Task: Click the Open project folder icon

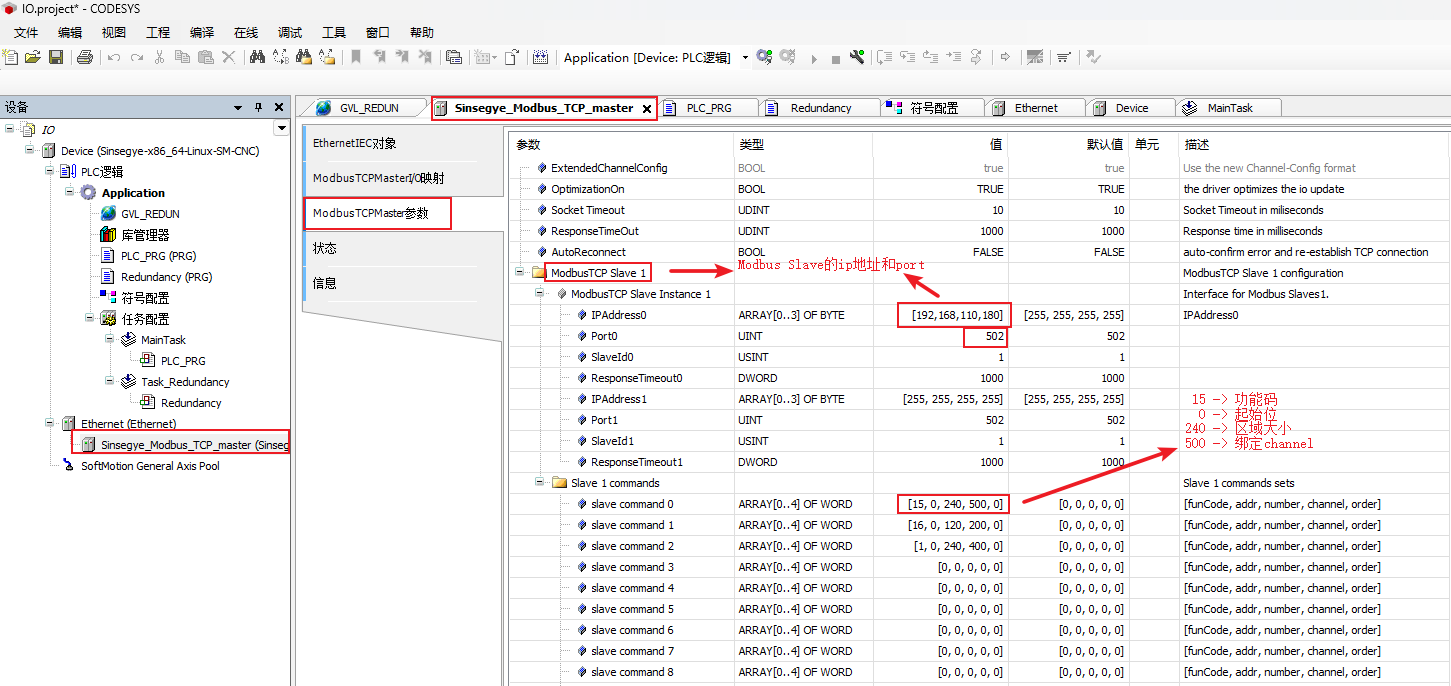Action: click(33, 57)
